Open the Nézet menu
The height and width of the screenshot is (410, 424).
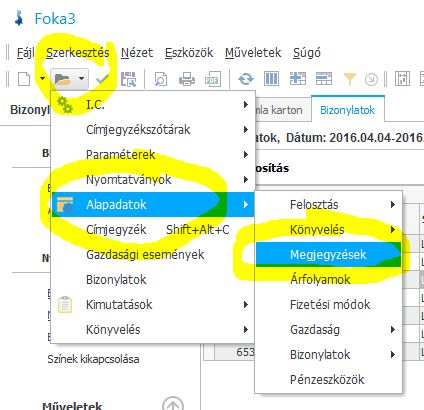click(x=137, y=53)
